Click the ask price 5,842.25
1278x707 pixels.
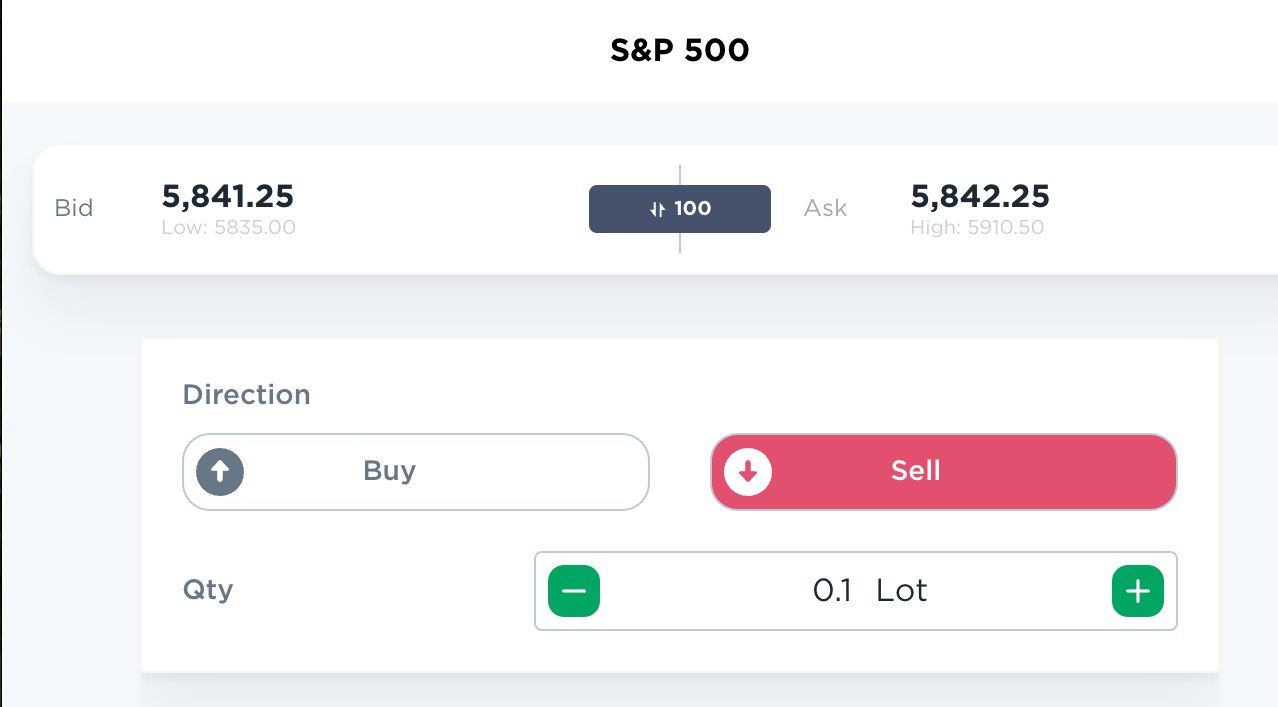pyautogui.click(x=980, y=196)
